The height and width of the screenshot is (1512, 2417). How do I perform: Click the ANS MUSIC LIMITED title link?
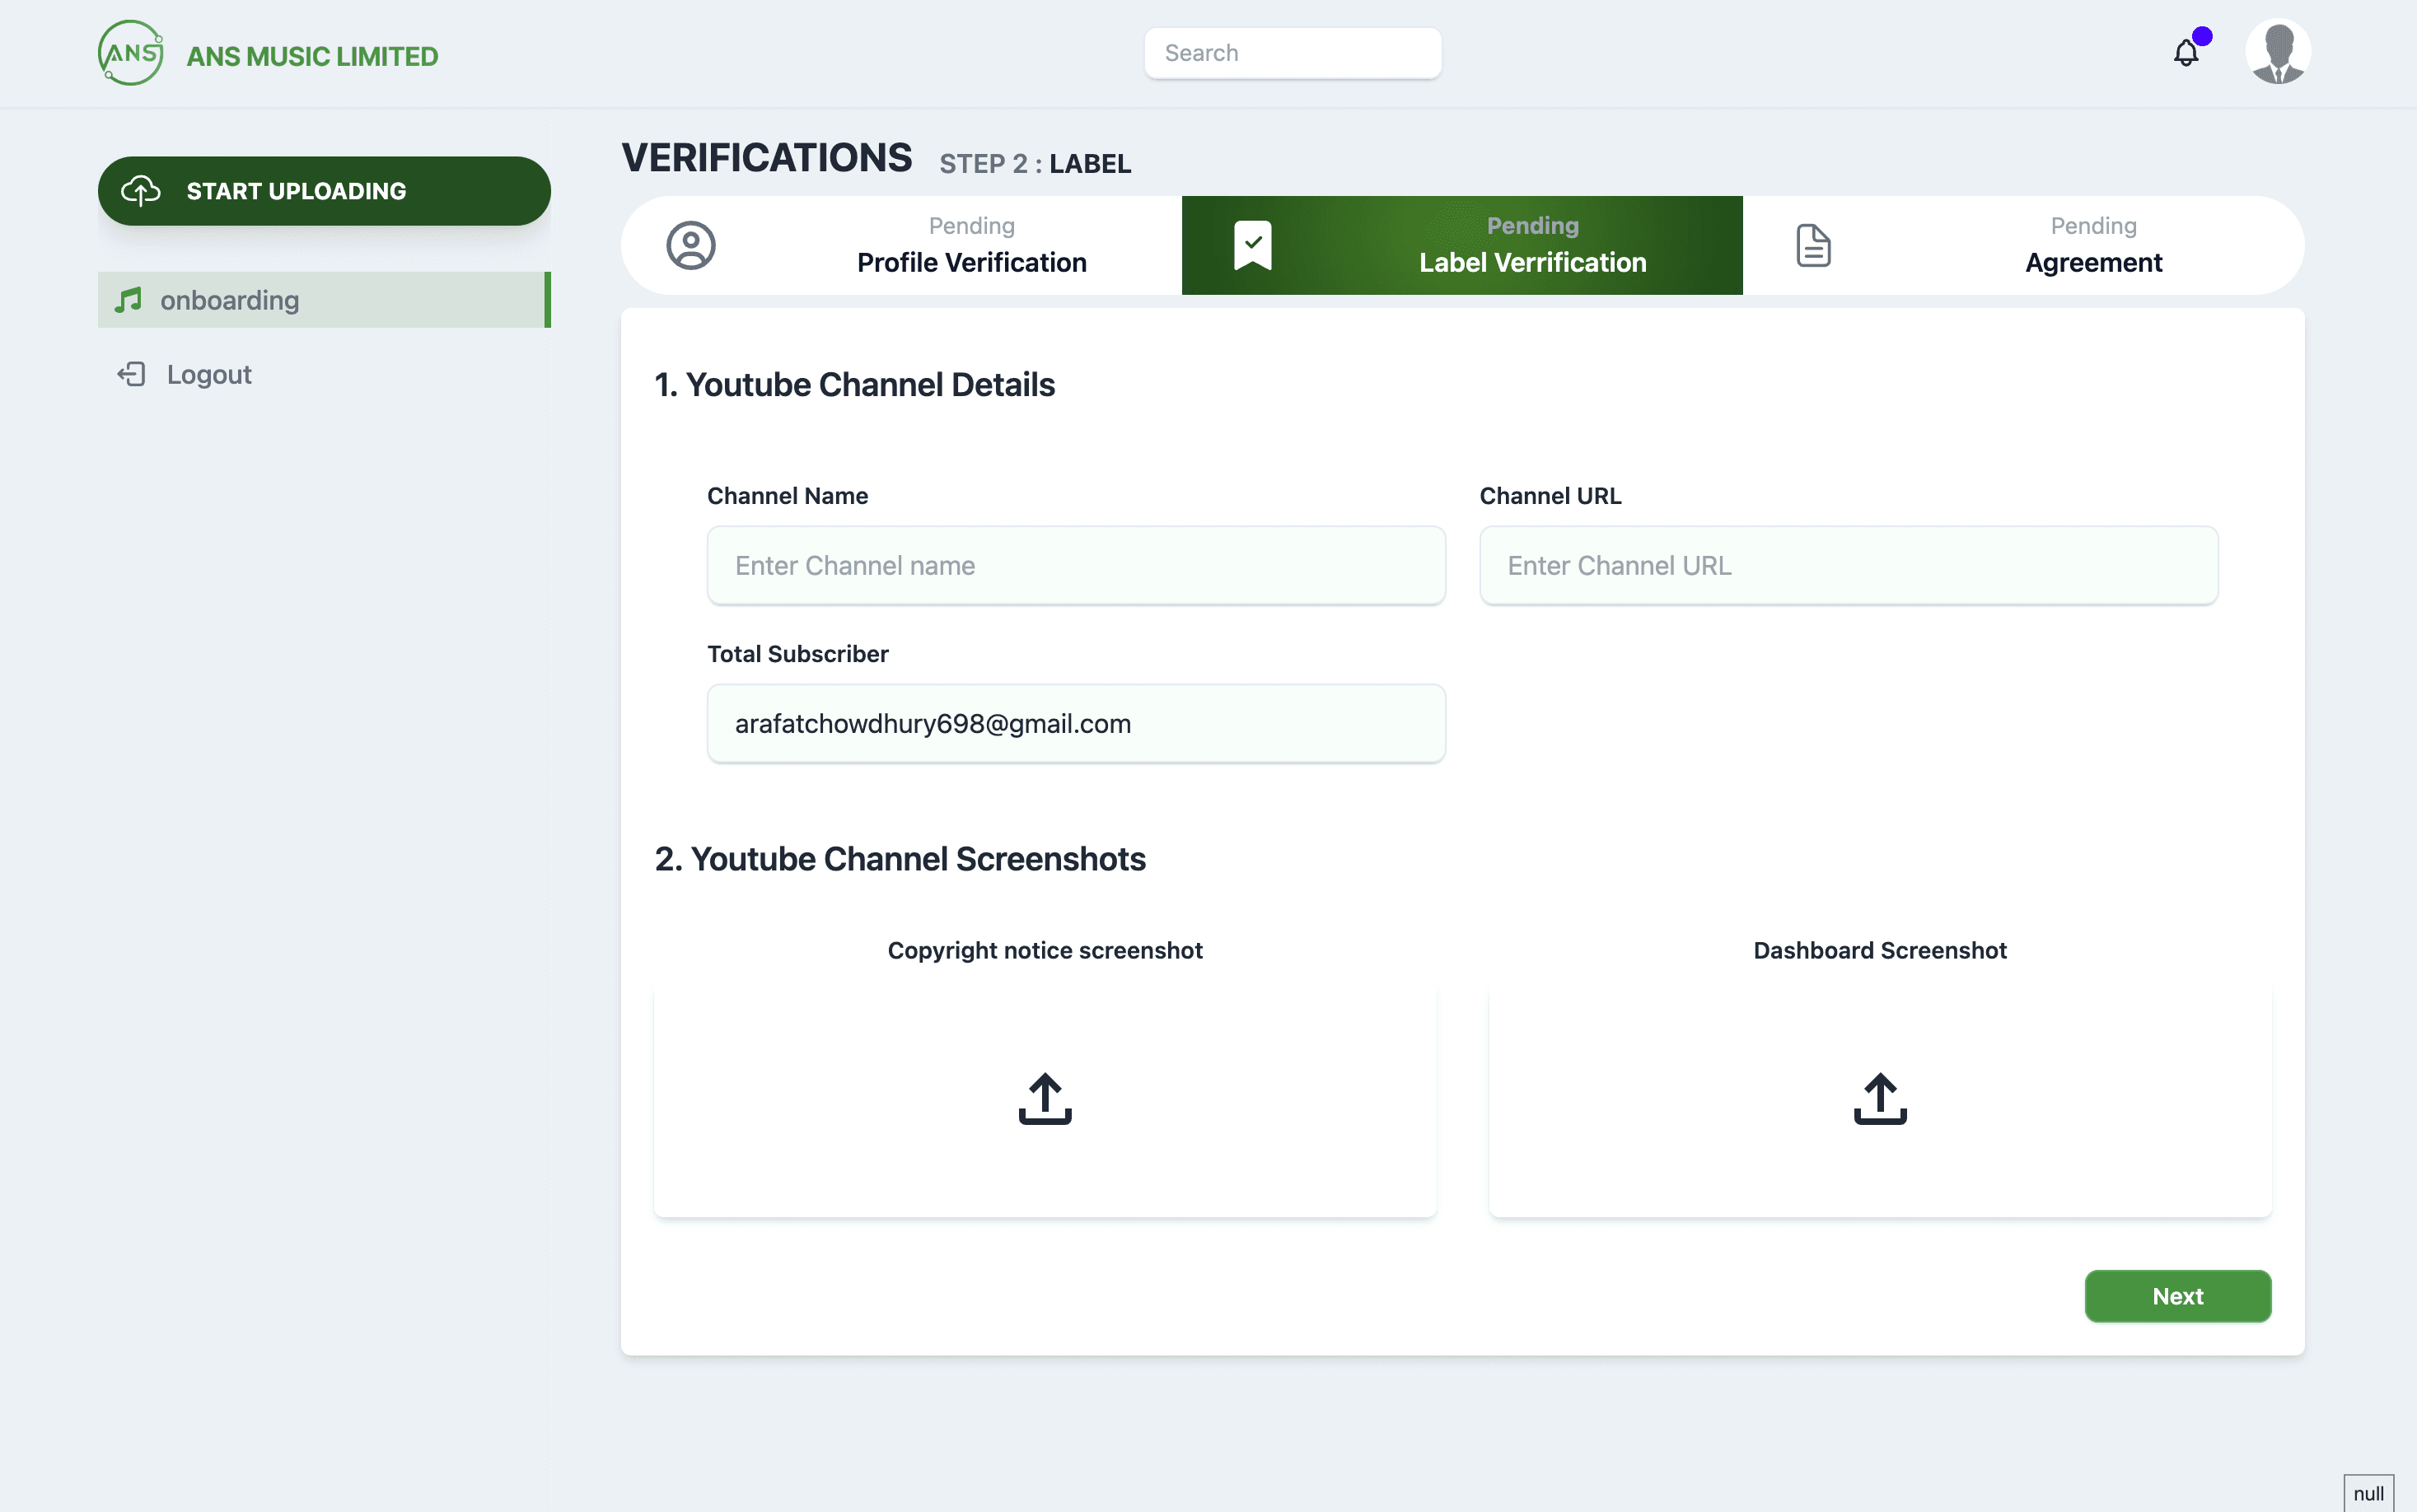(x=312, y=56)
